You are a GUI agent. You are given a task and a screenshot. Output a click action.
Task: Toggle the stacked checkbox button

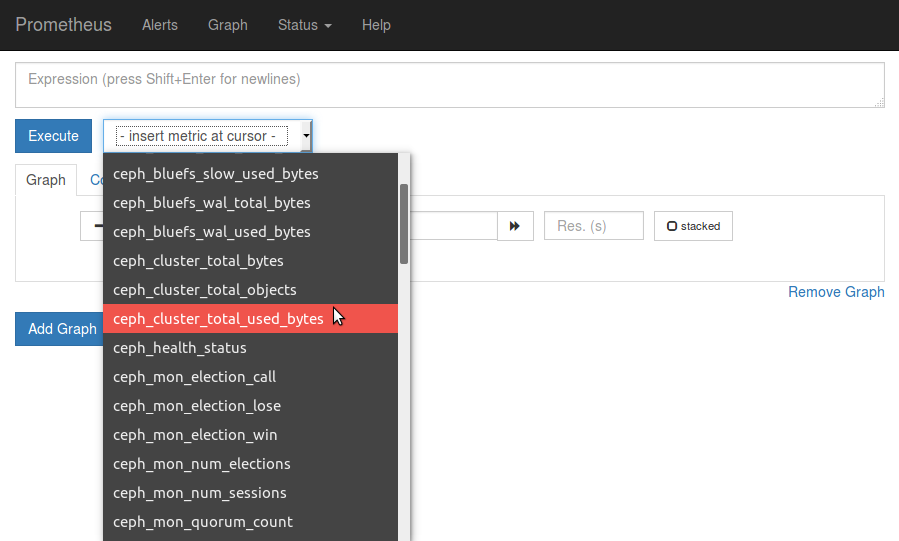tap(693, 226)
